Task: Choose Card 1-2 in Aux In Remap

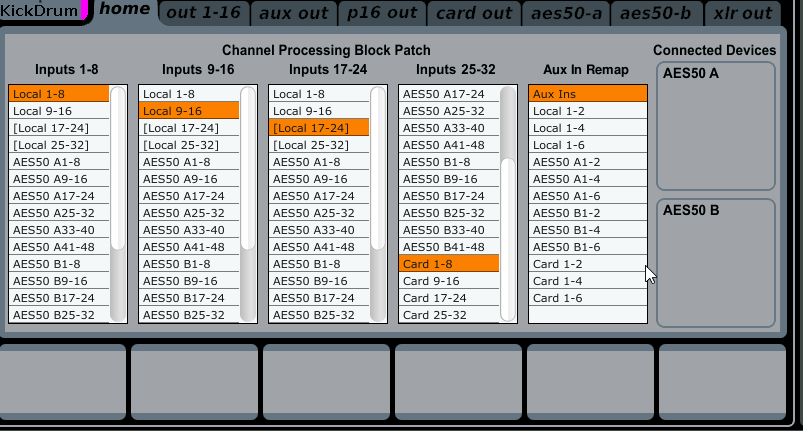Action: click(588, 264)
